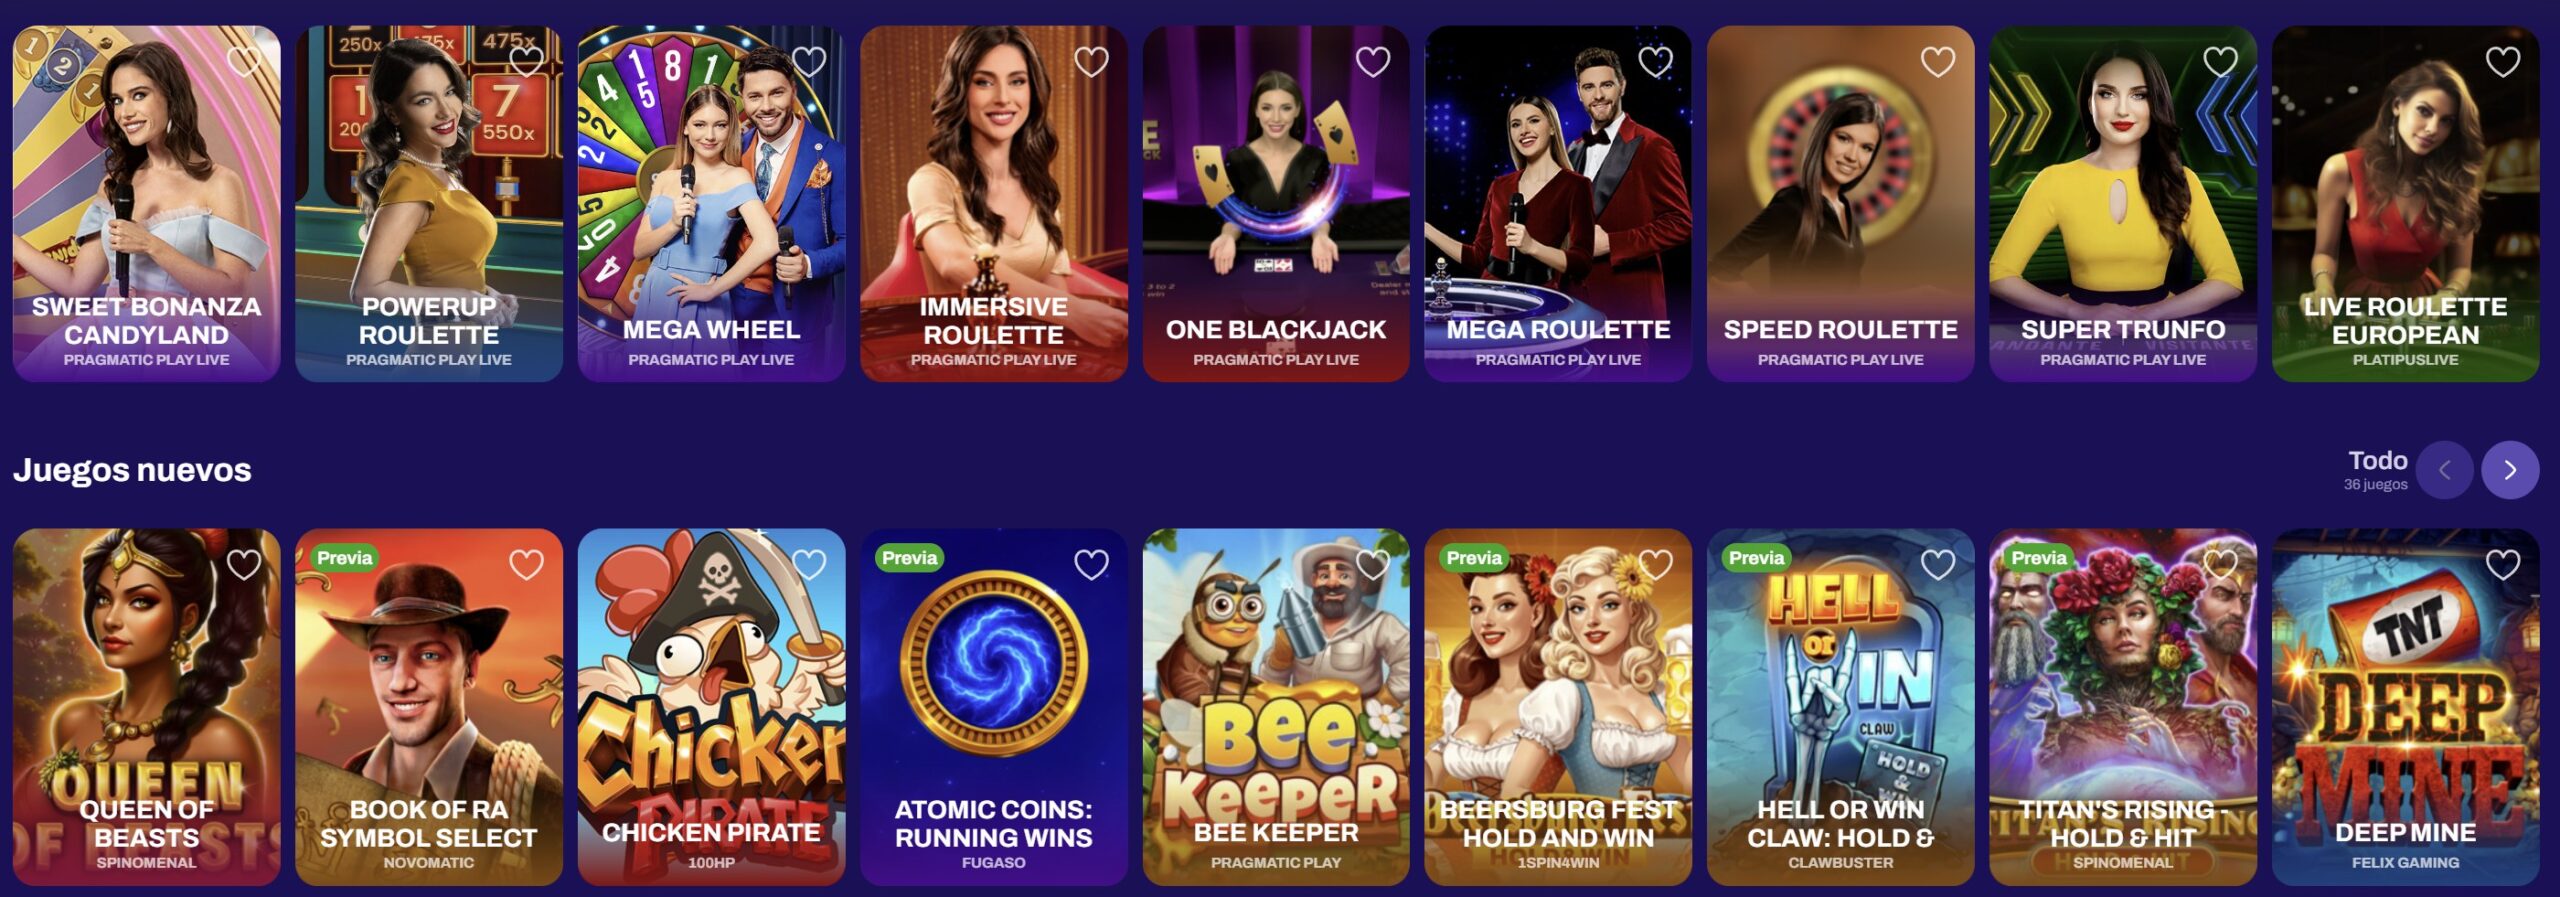The image size is (2560, 897).
Task: Show next new games with right arrow
Action: coord(2510,470)
